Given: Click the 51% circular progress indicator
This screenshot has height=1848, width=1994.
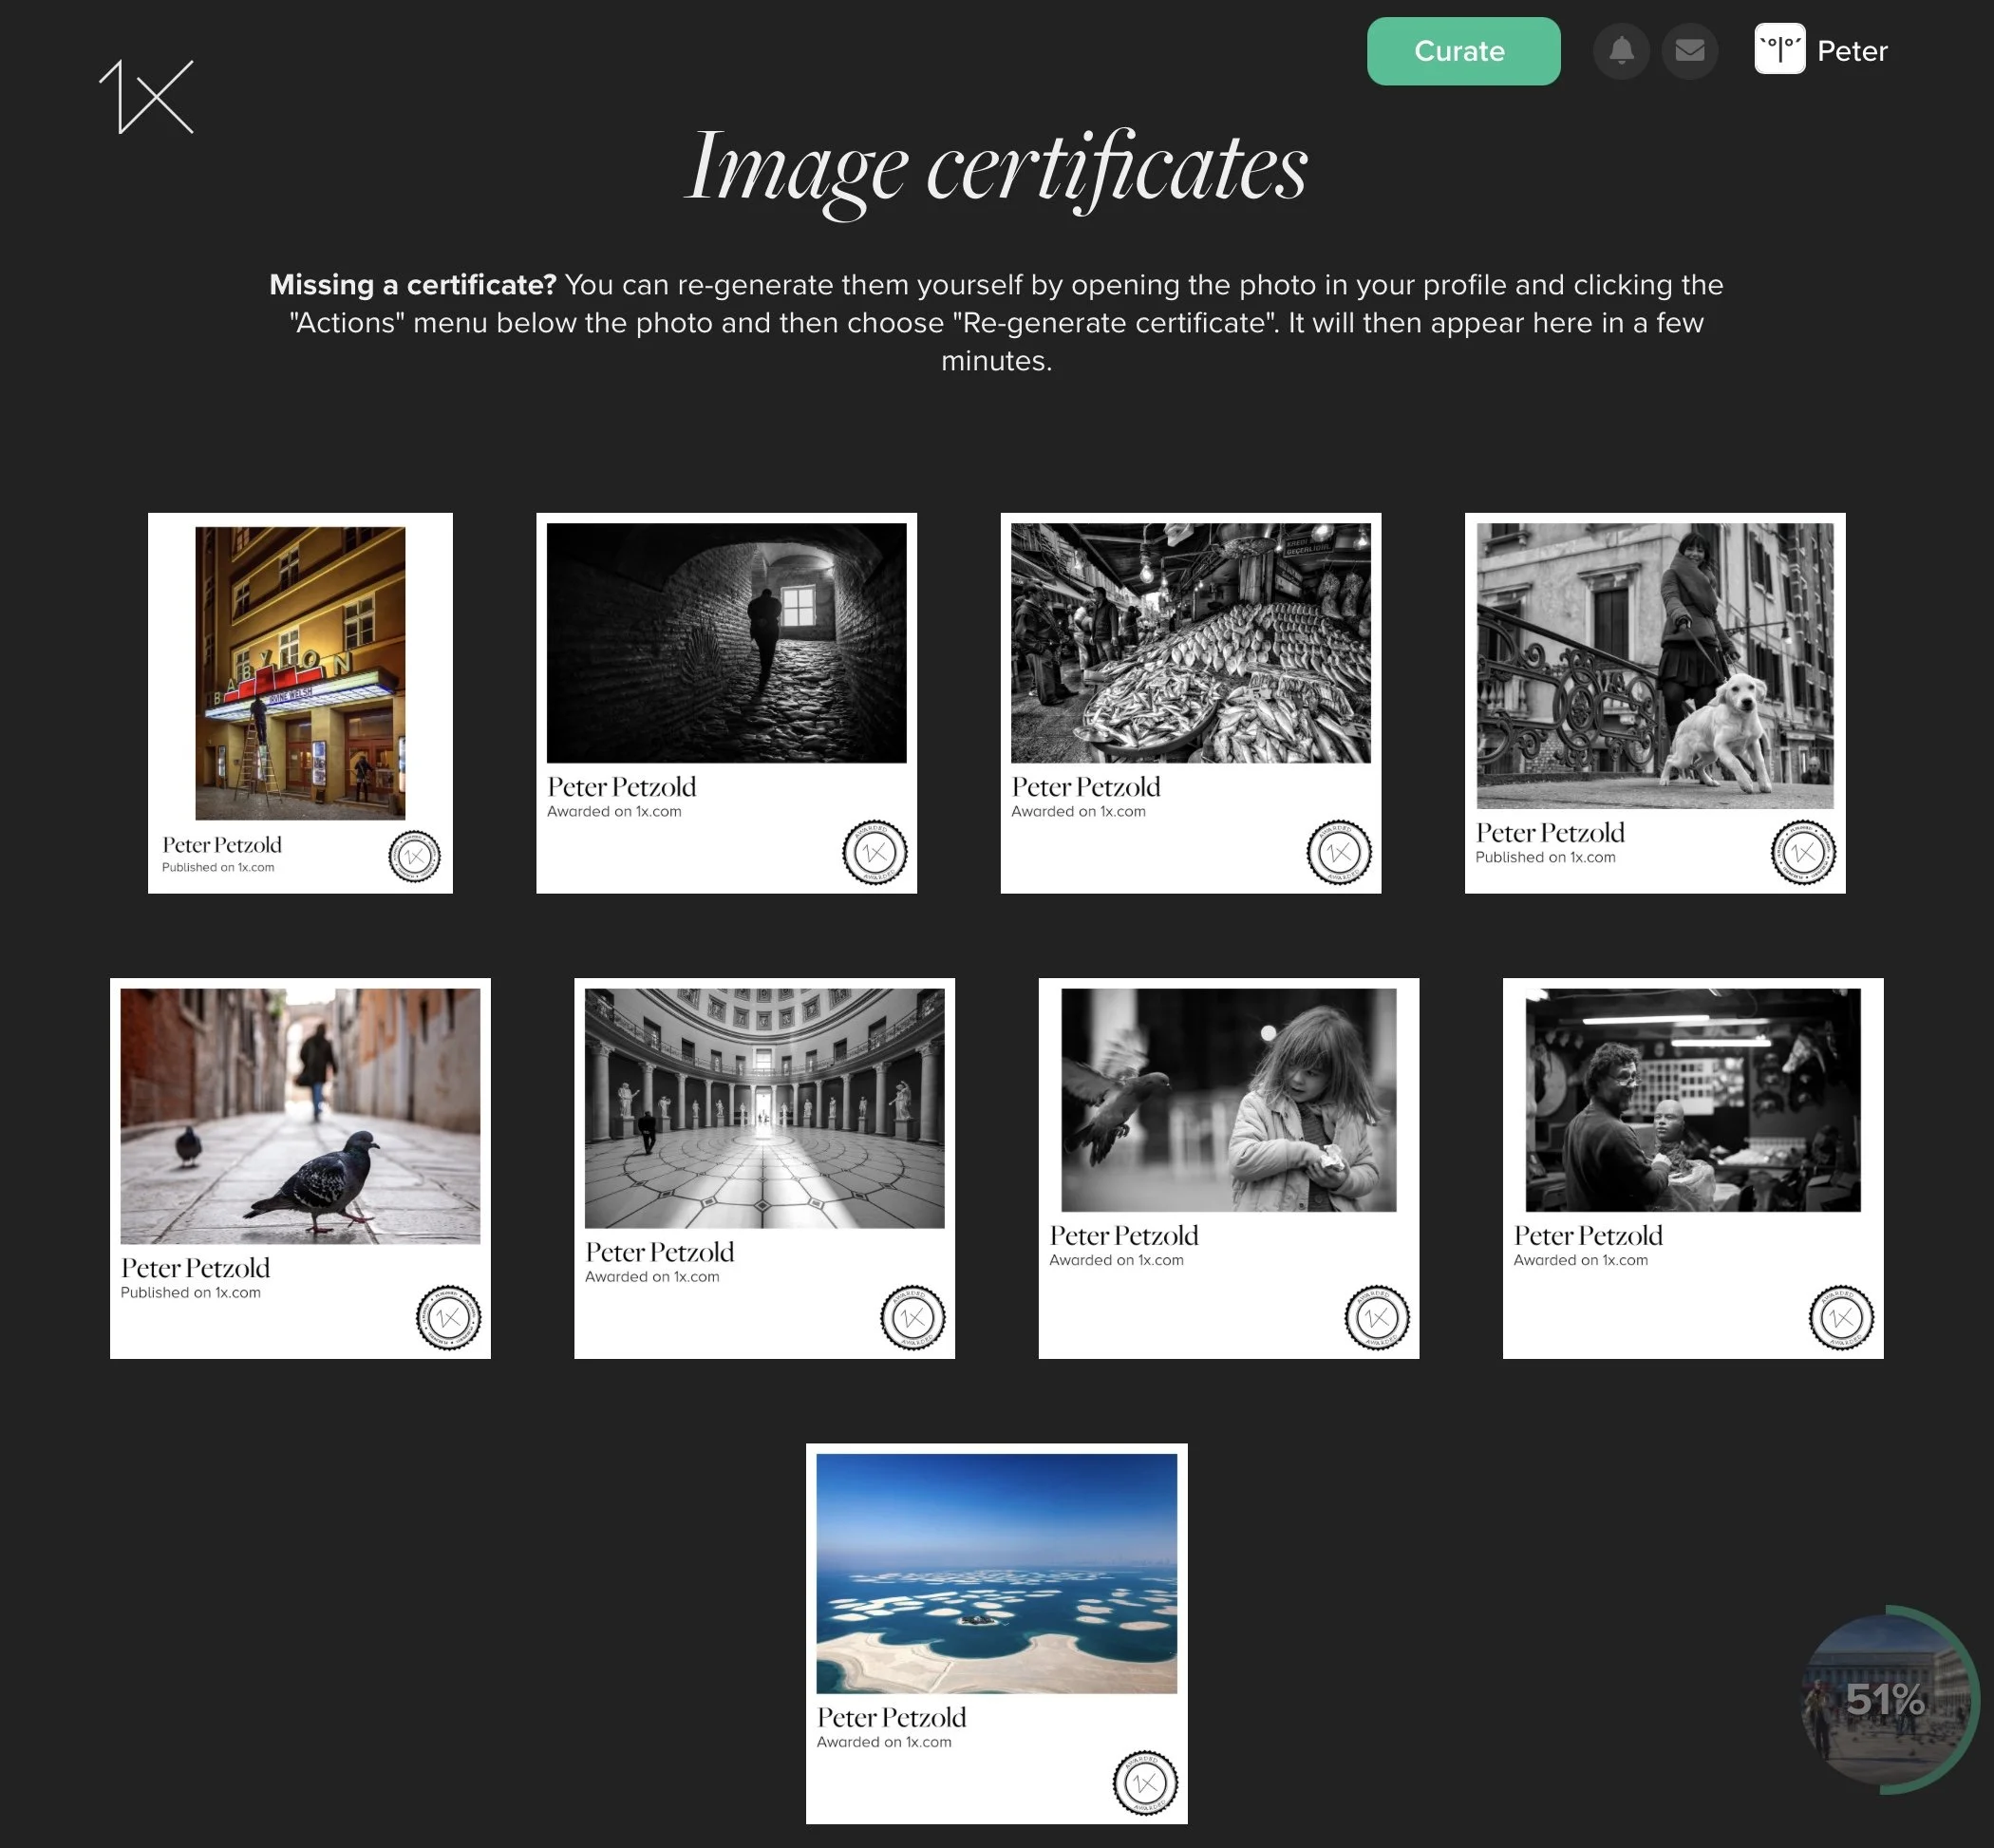Looking at the screenshot, I should pyautogui.click(x=1886, y=1698).
